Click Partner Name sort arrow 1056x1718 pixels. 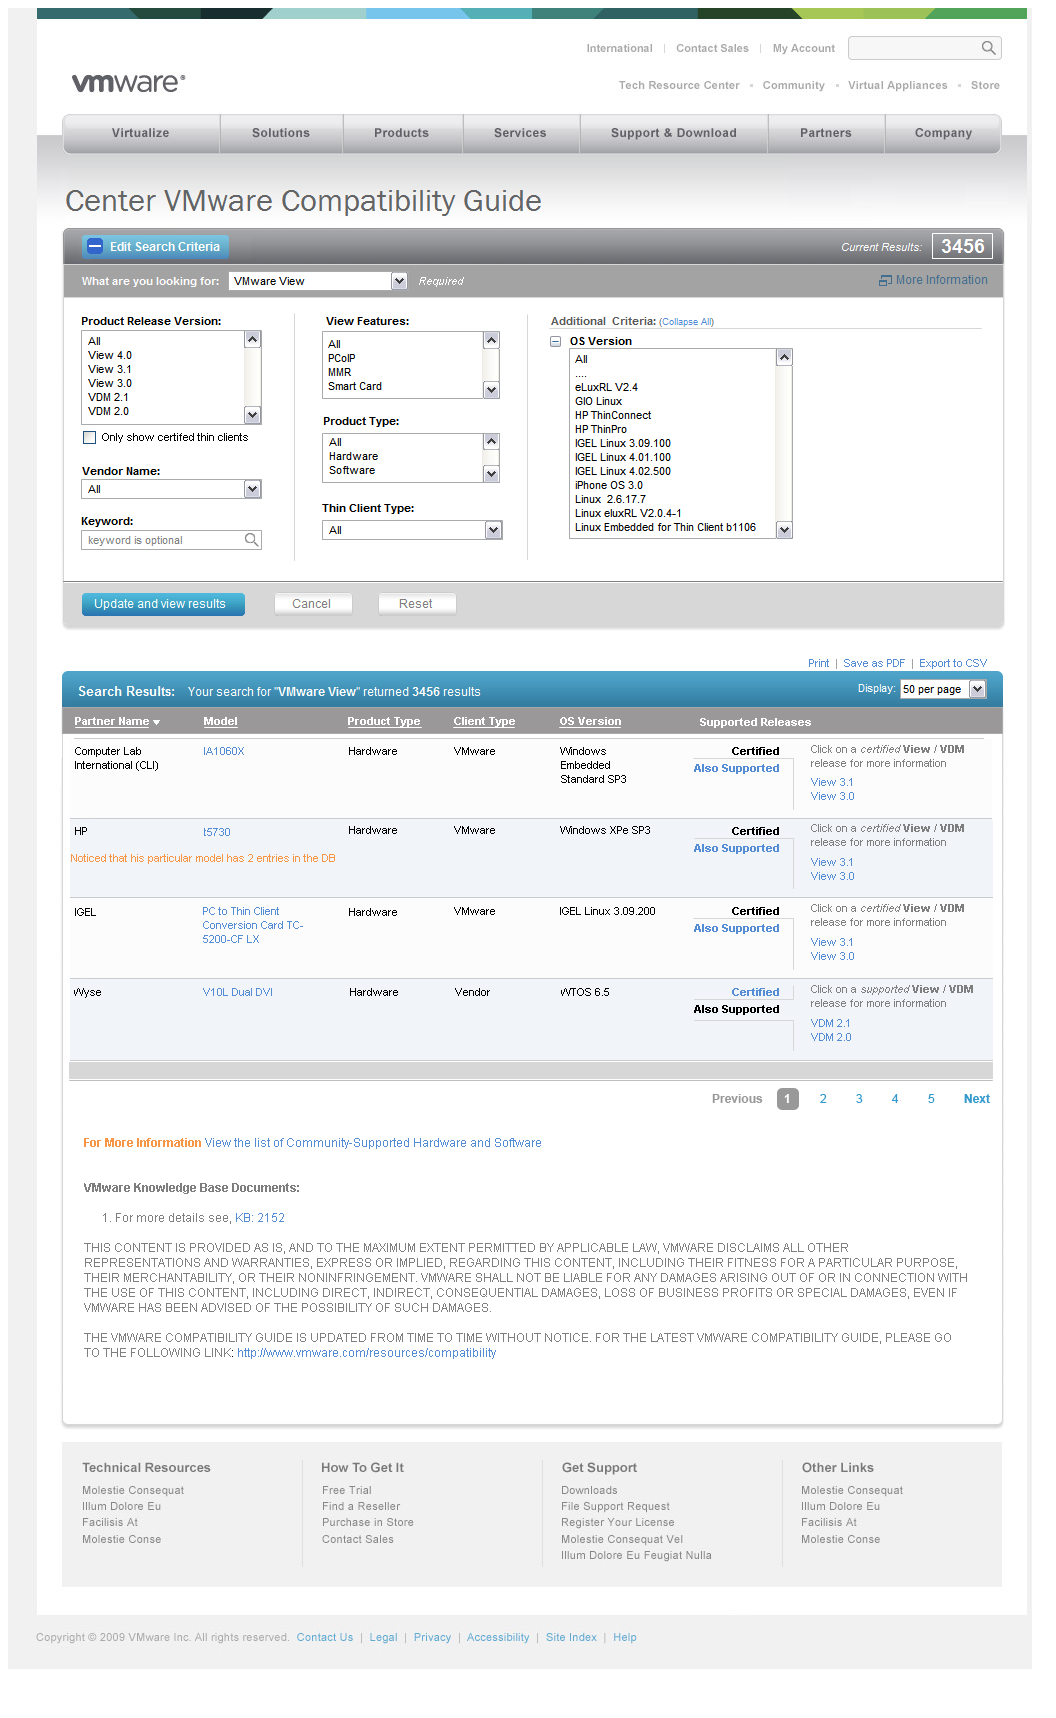[157, 722]
